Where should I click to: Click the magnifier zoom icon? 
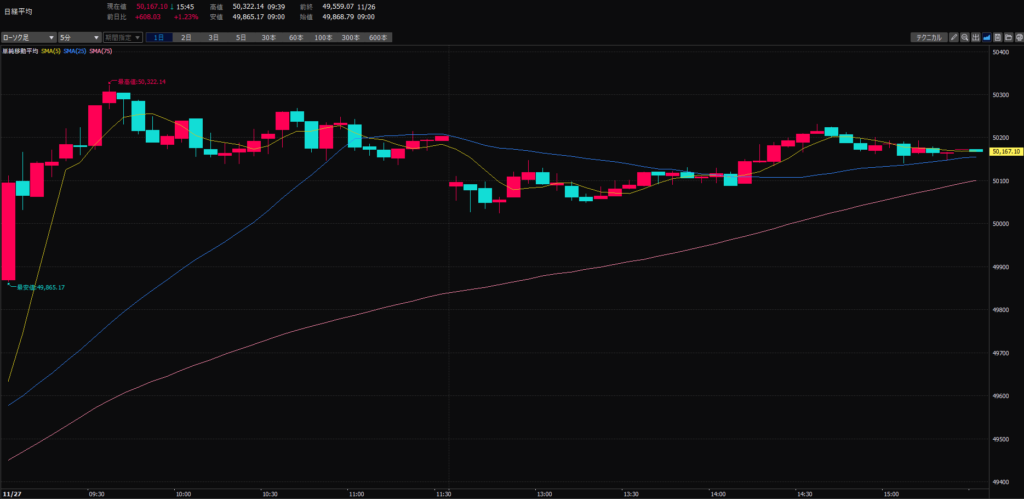pos(966,37)
